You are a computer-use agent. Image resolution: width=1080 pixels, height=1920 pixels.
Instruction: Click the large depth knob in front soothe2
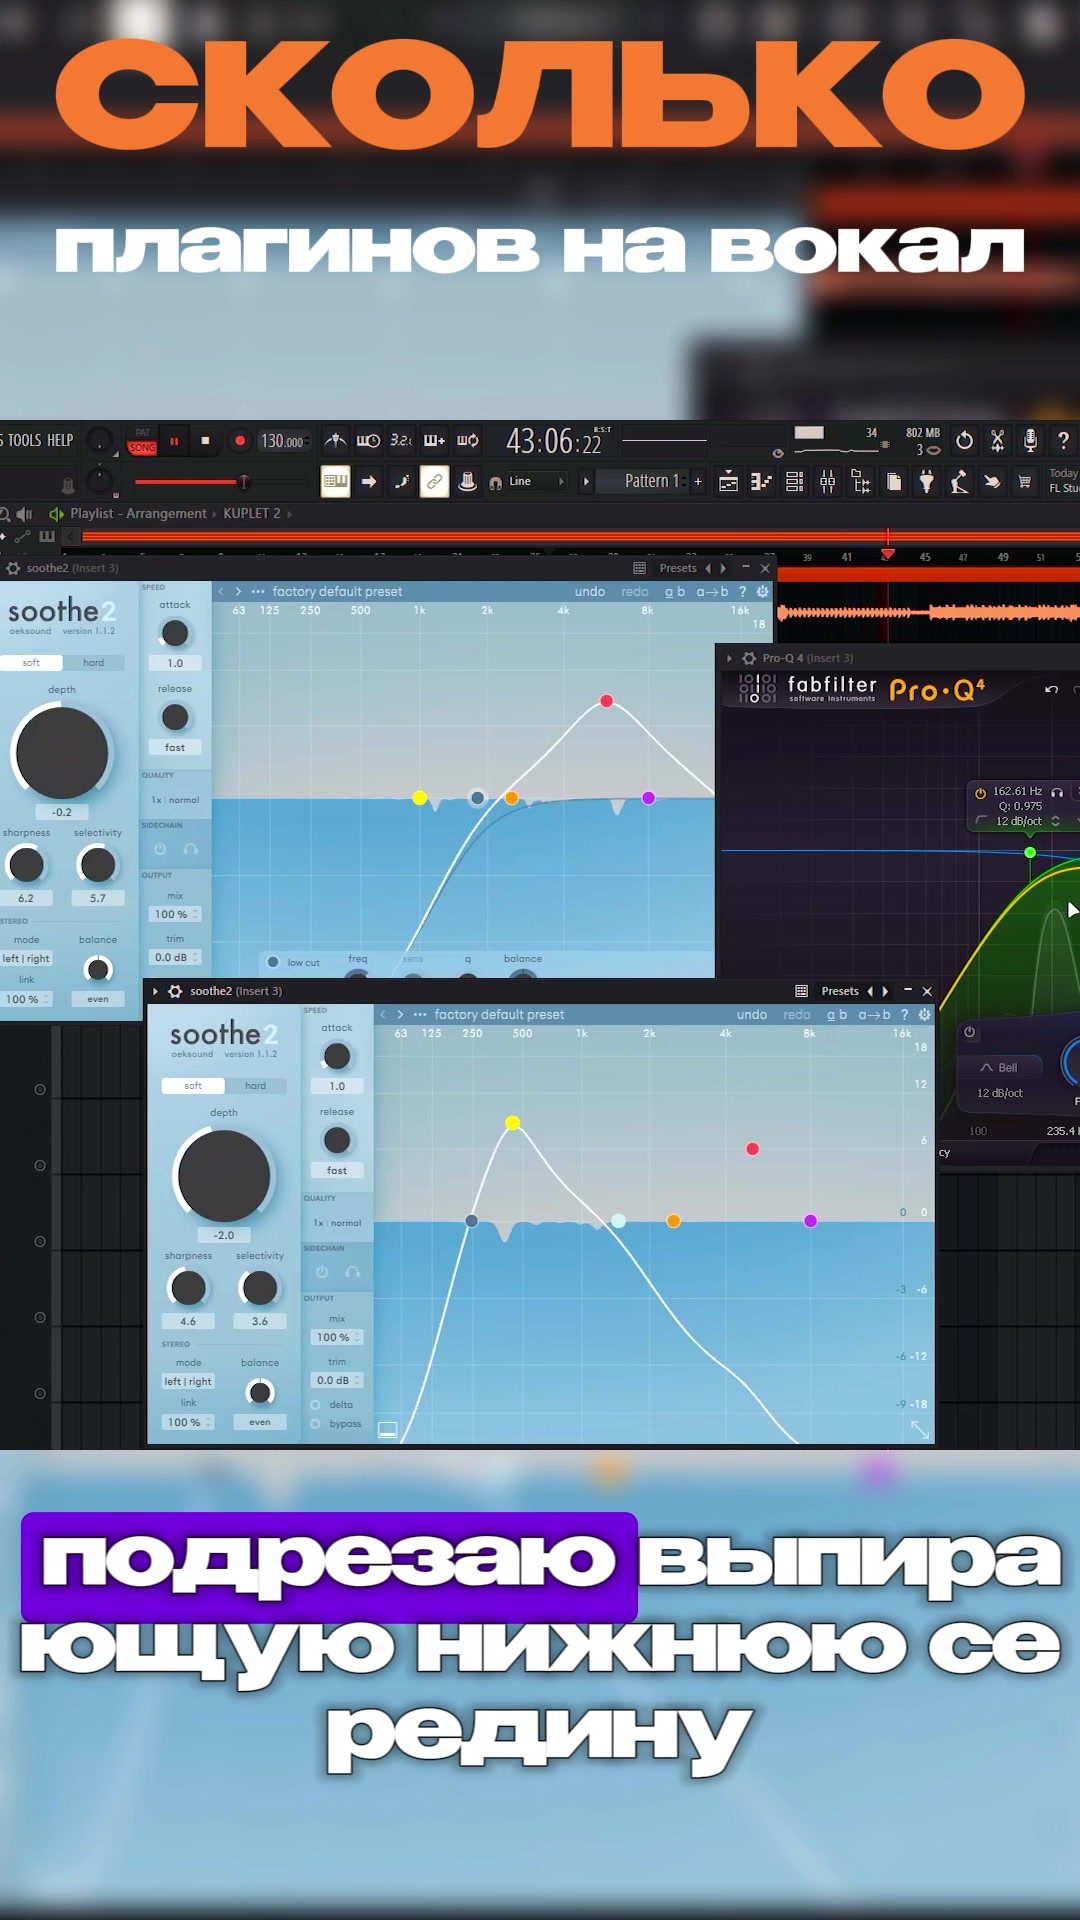(x=224, y=1176)
